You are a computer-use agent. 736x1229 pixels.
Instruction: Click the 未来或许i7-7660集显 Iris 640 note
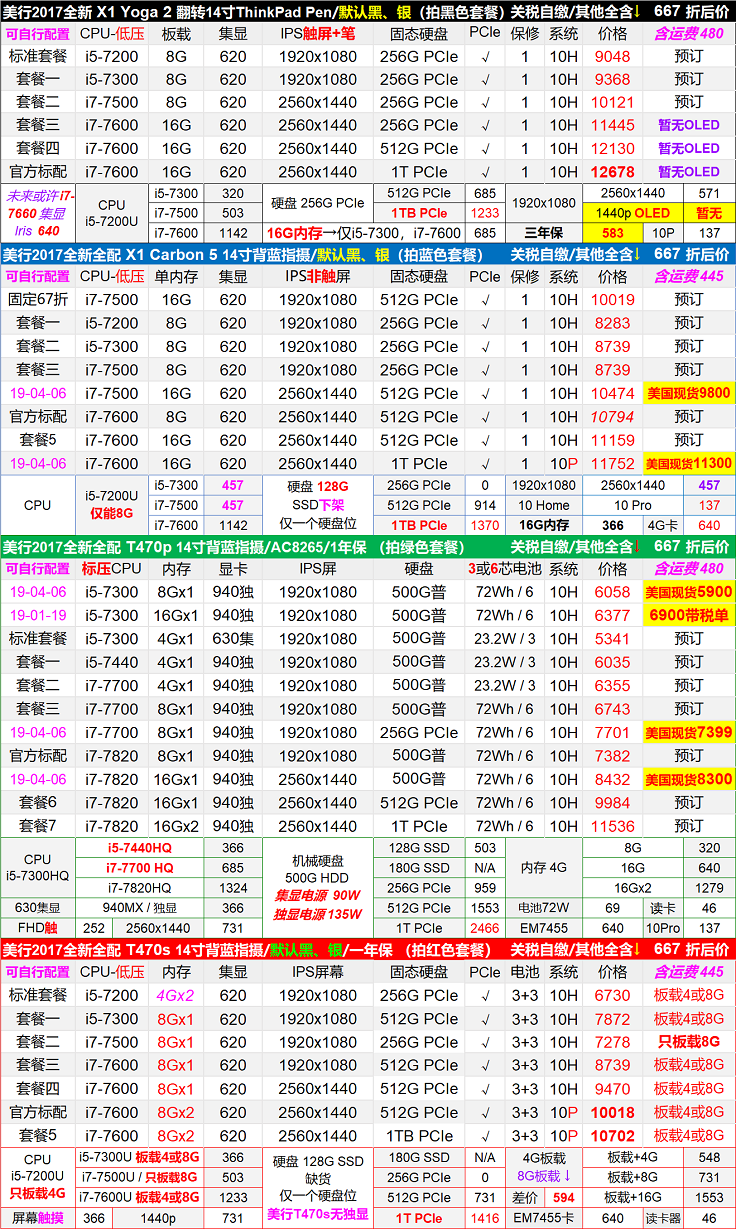click(39, 213)
